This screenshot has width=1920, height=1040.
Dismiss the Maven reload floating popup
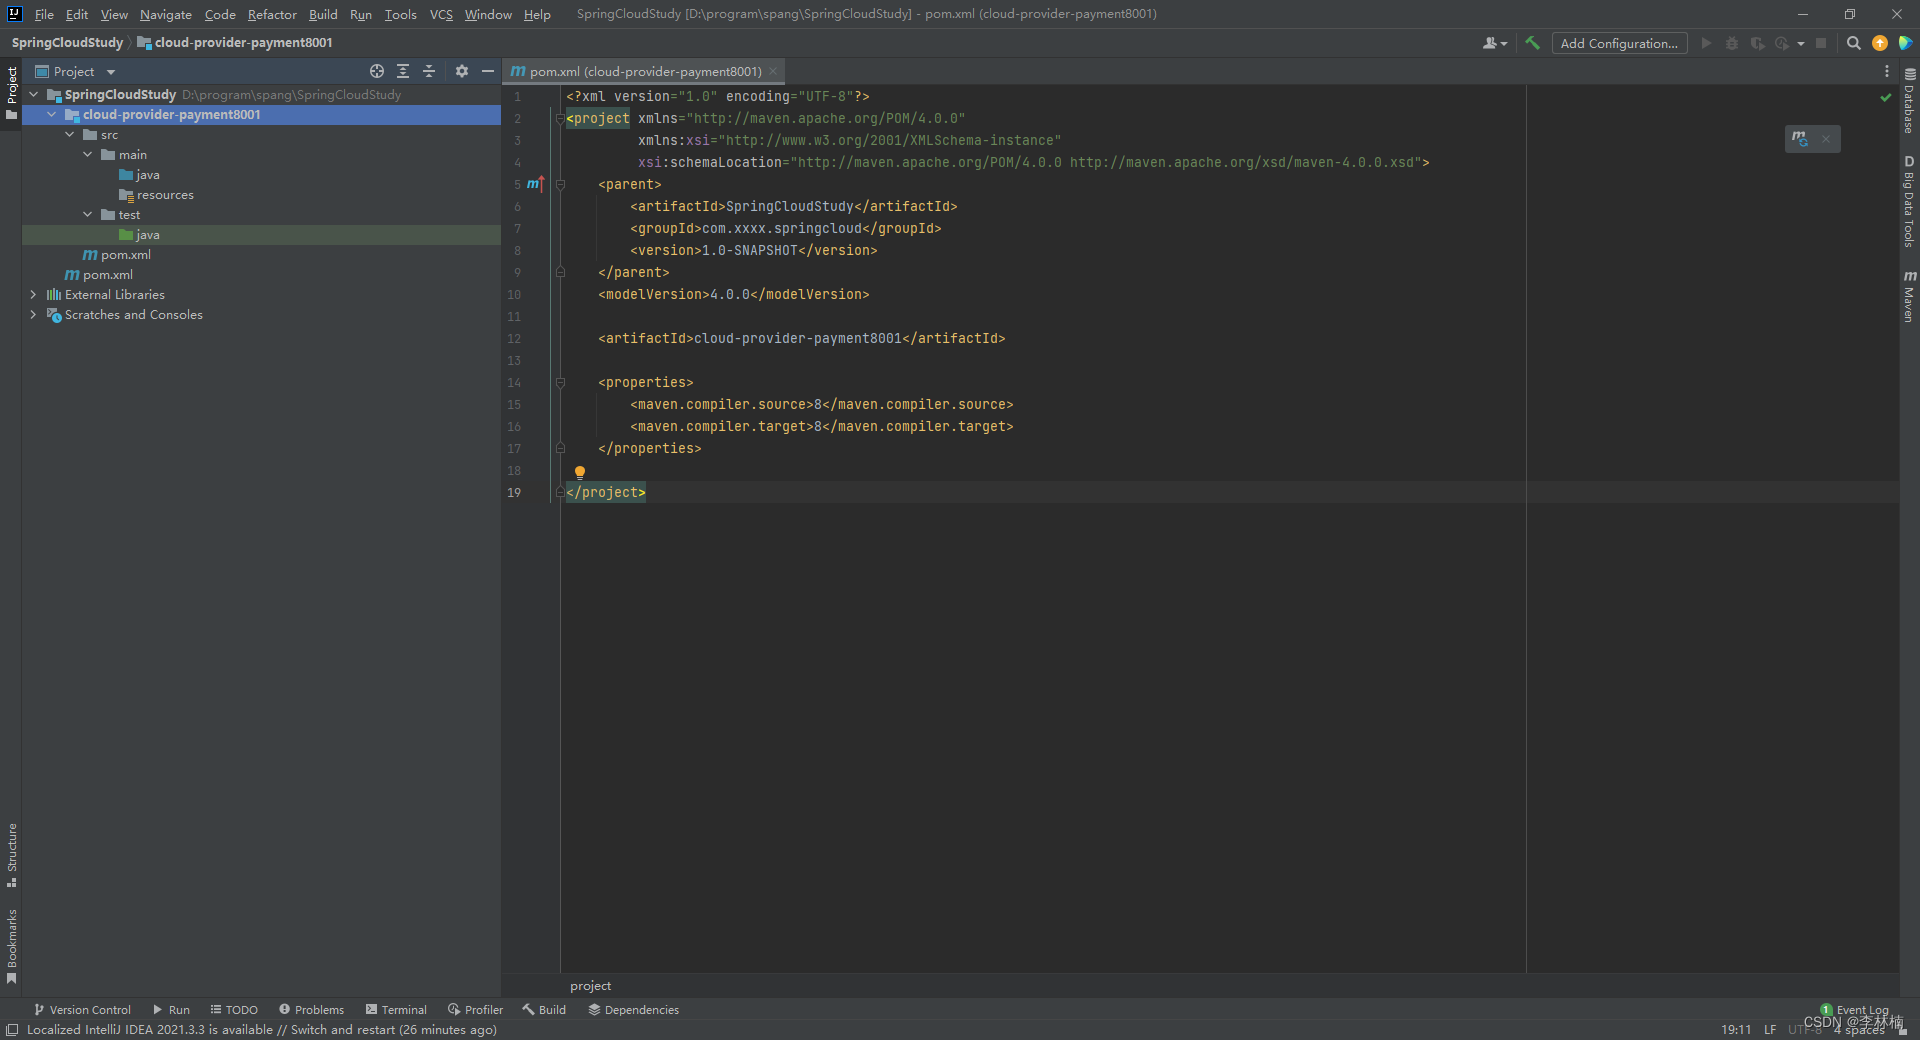pos(1826,139)
